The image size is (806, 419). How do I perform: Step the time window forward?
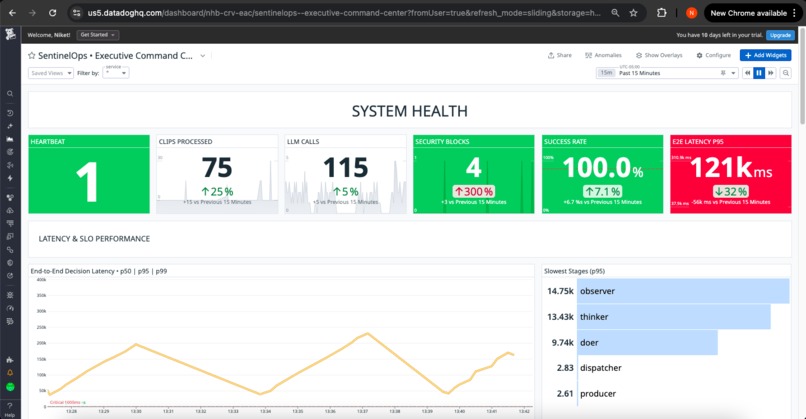pyautogui.click(x=771, y=73)
